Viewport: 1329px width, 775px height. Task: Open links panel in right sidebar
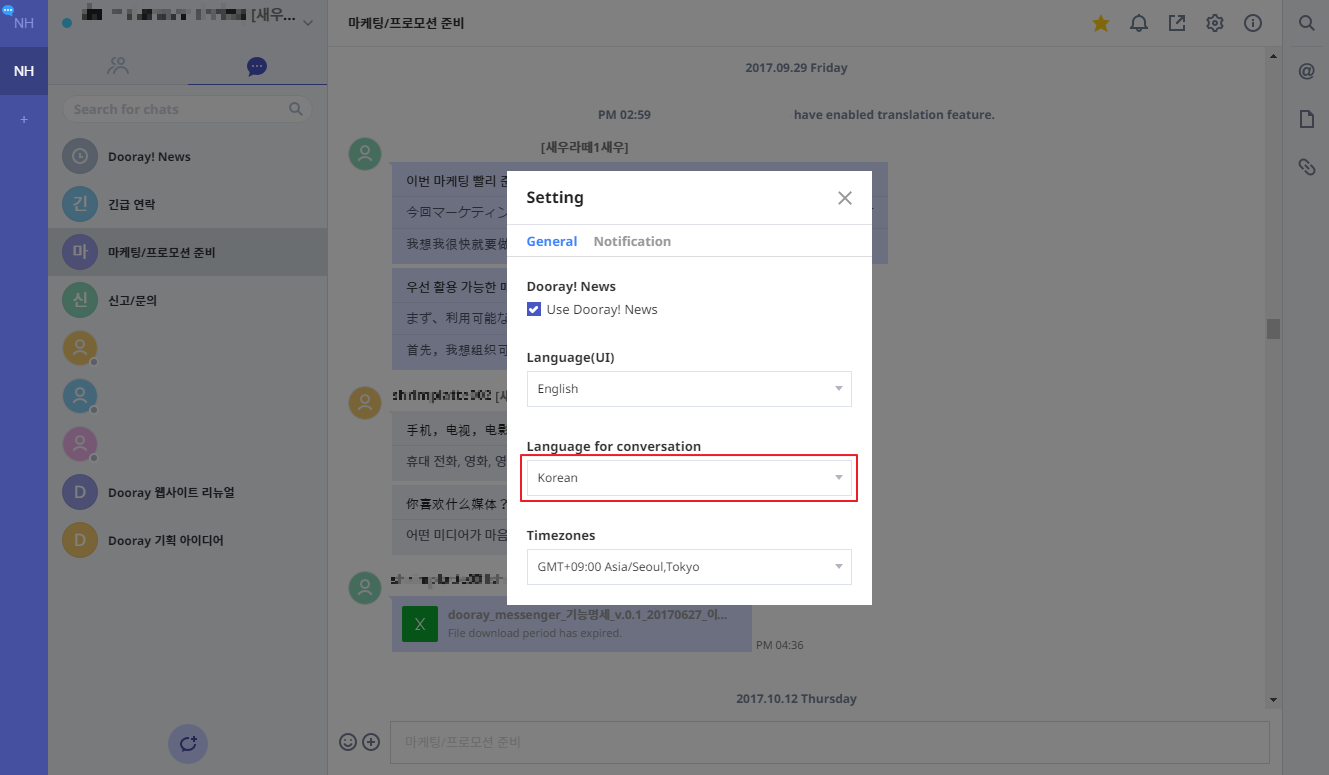[1306, 167]
